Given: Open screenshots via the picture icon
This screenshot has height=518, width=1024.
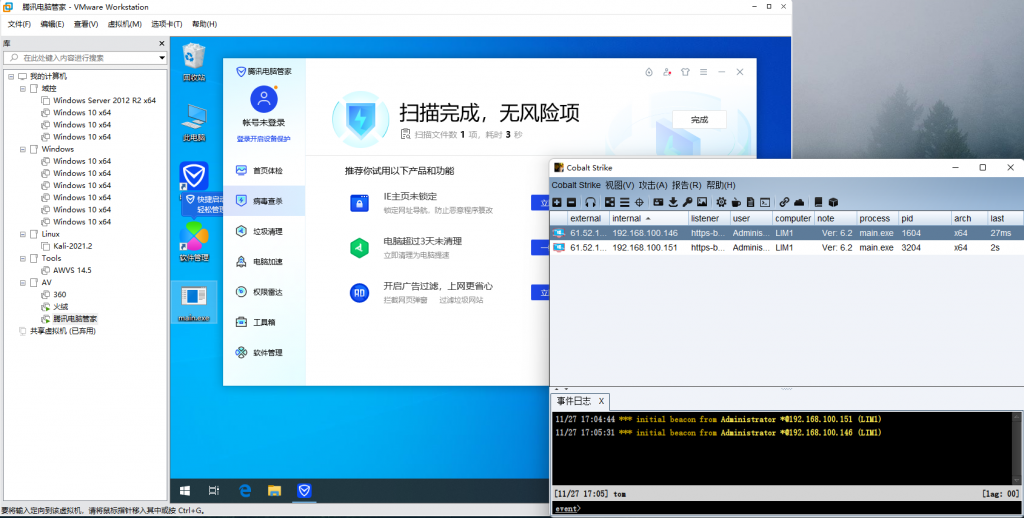Looking at the screenshot, I should point(702,202).
